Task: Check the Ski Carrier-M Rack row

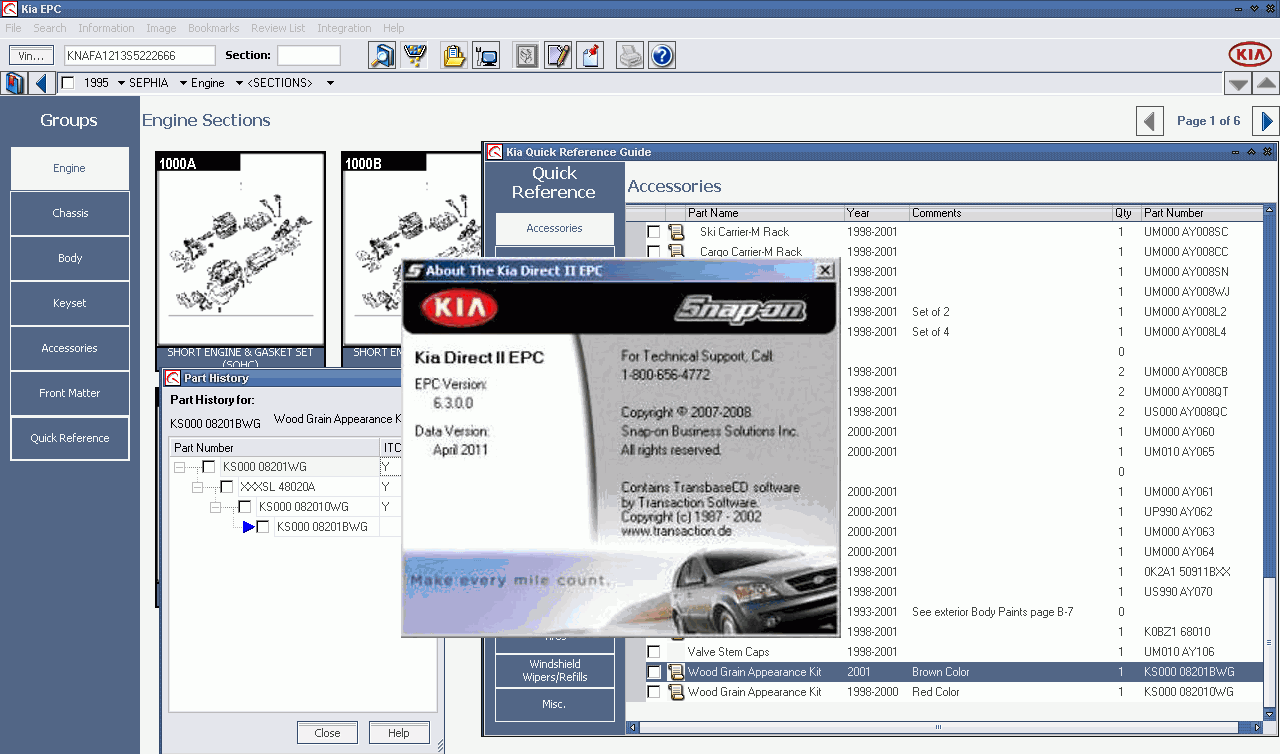Action: 654,232
